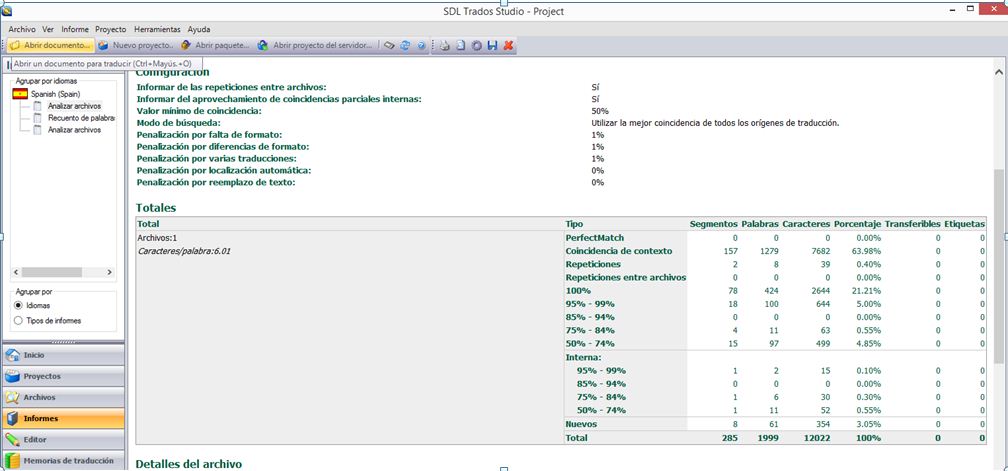Image resolution: width=1008 pixels, height=471 pixels.
Task: Click the Detalles del archivo heading
Action: click(189, 463)
